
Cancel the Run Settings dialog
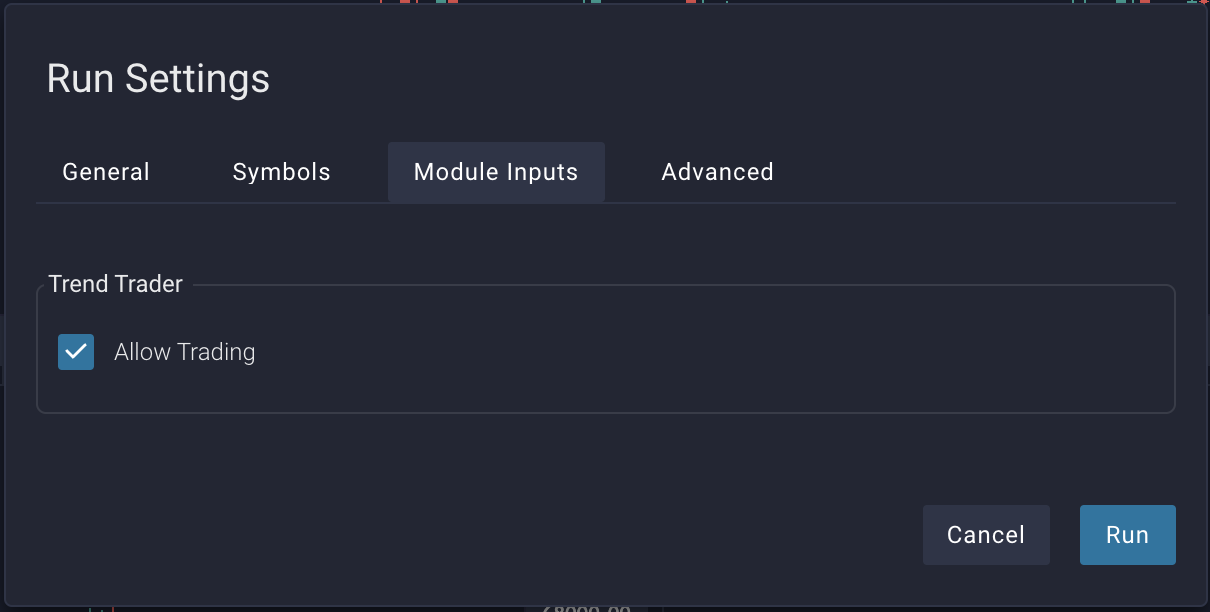pos(985,535)
